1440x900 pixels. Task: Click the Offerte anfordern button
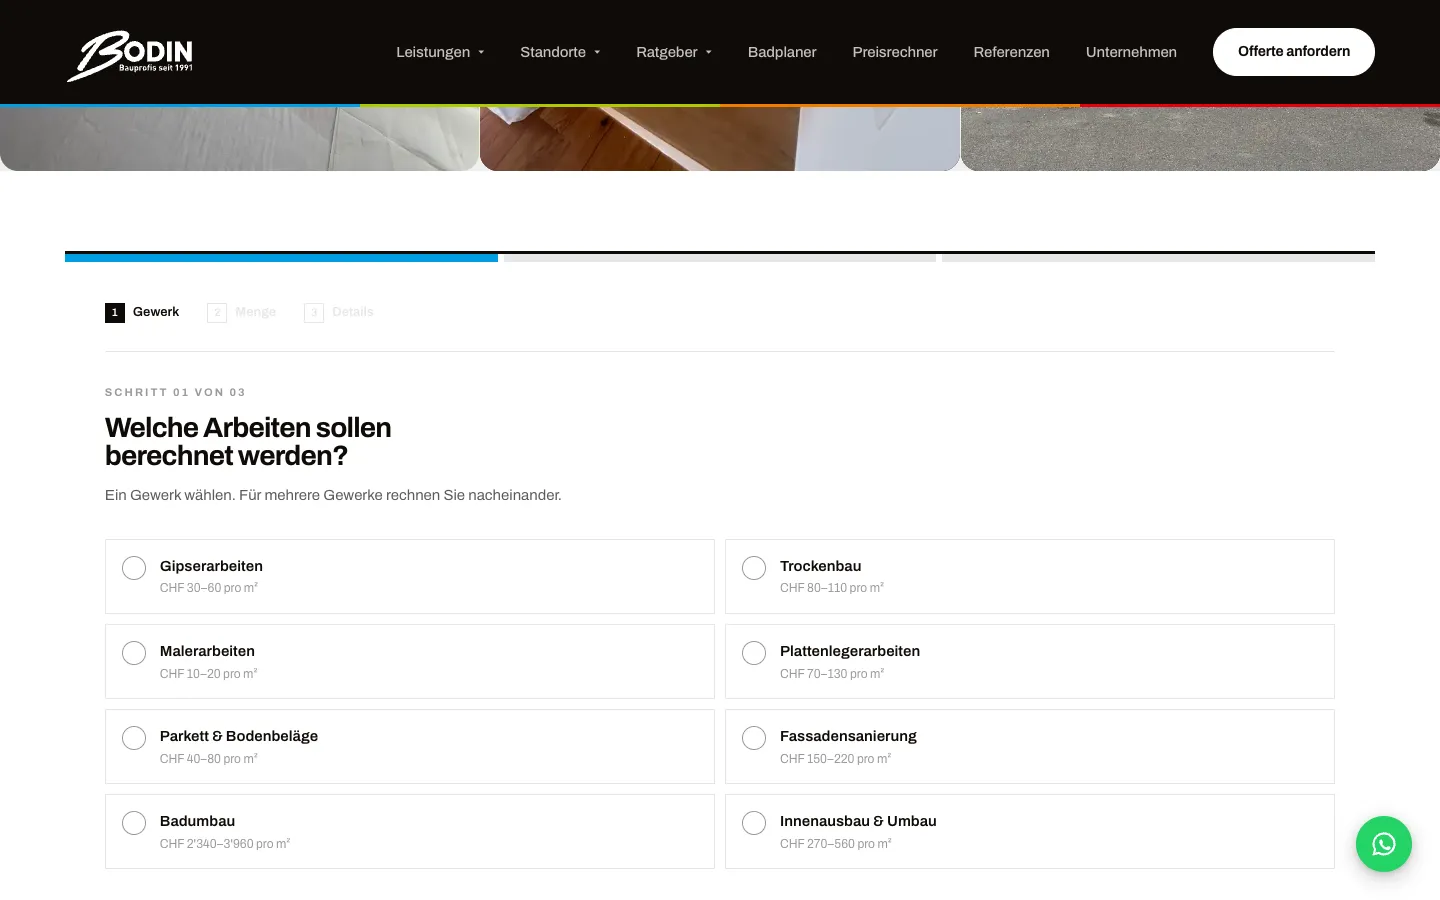tap(1294, 52)
